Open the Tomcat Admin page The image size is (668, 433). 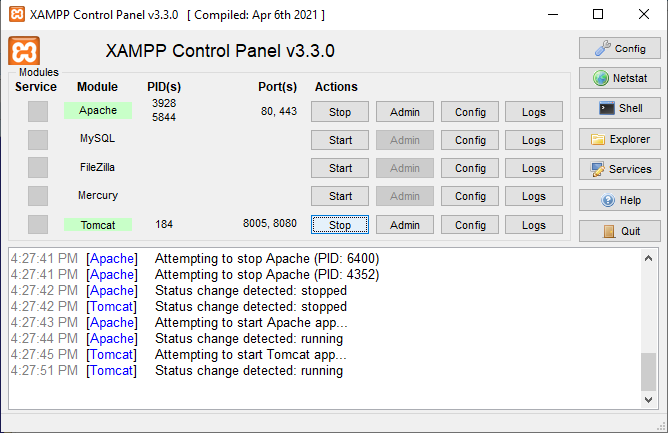[x=405, y=225]
